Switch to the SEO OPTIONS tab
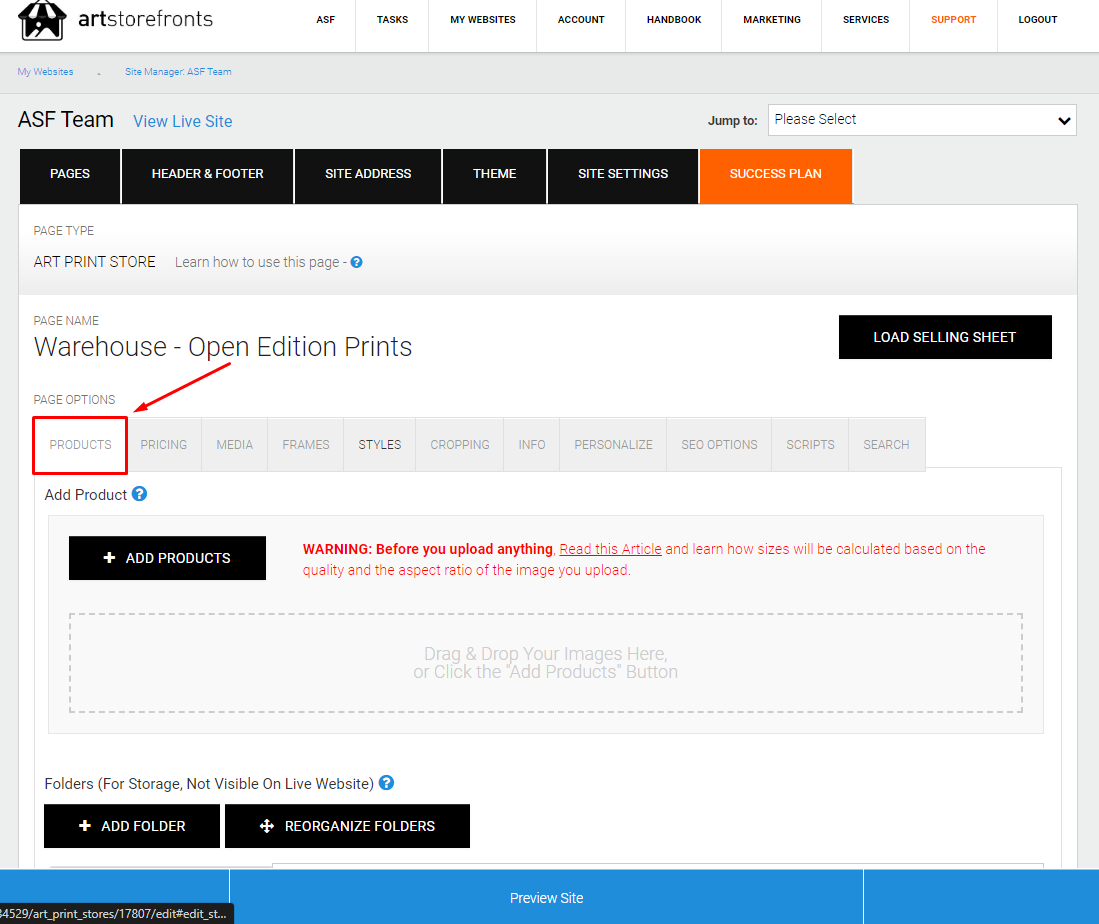 pos(718,444)
